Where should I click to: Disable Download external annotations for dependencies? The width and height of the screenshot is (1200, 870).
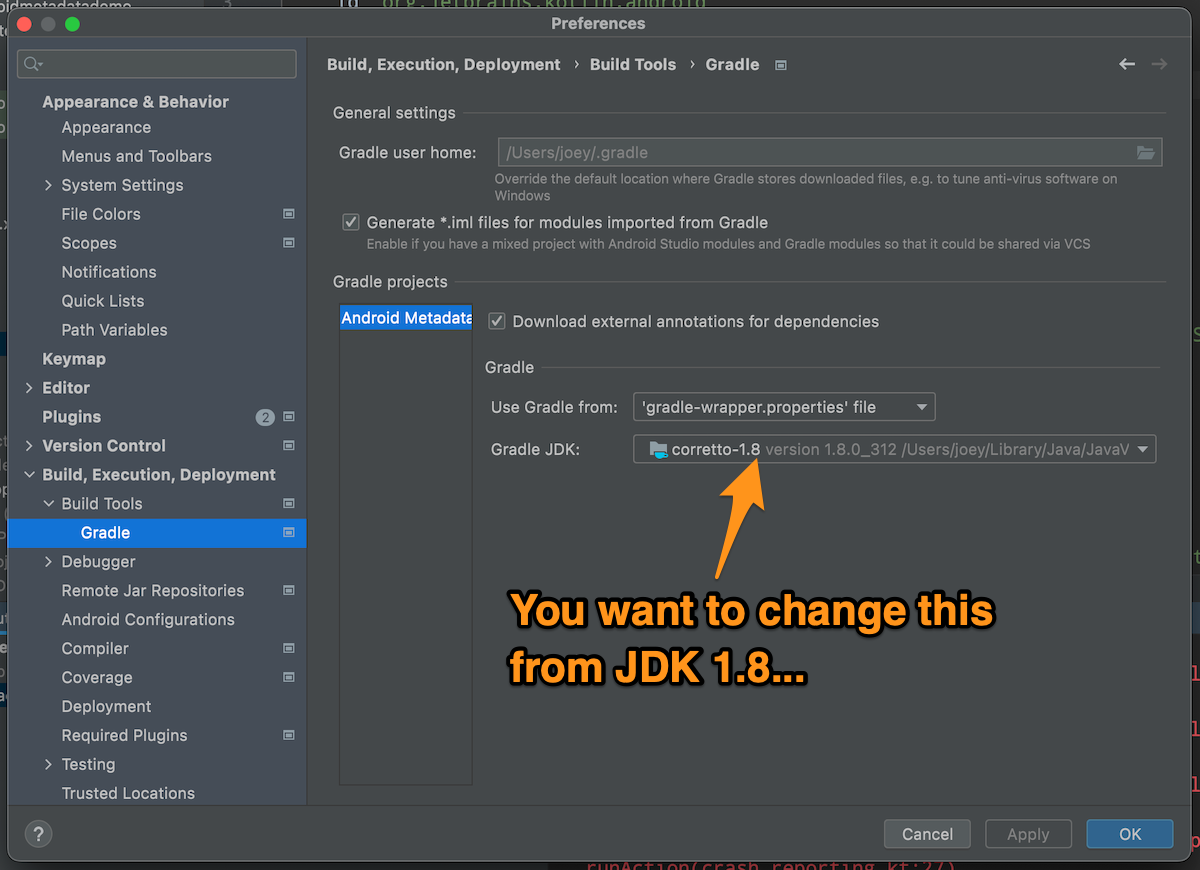pyautogui.click(x=497, y=321)
